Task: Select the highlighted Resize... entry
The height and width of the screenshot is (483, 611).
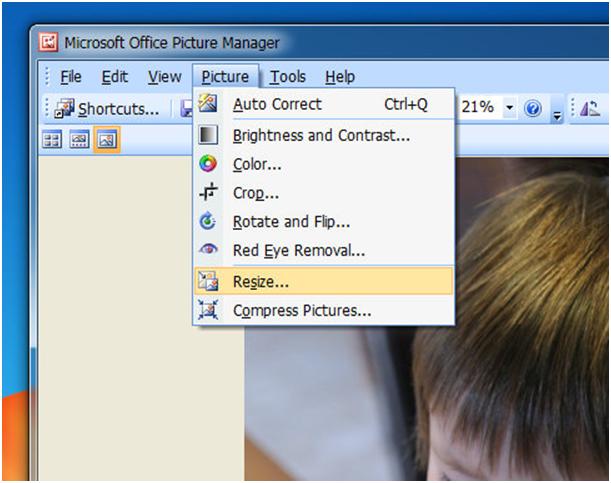Action: [x=324, y=281]
